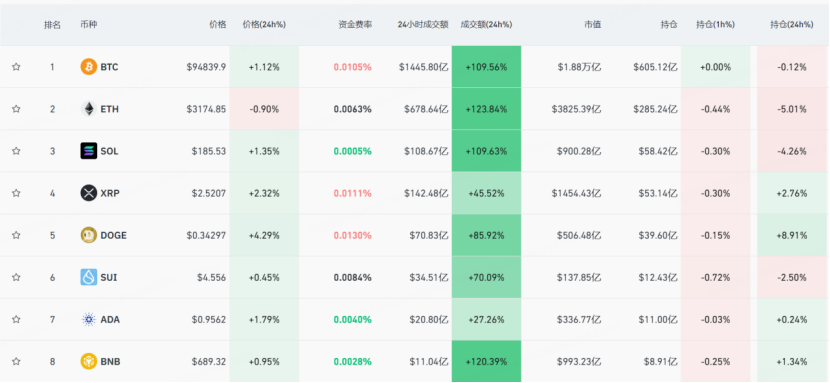Image resolution: width=830 pixels, height=383 pixels.
Task: Click the XRP black circle logo
Action: [x=88, y=193]
